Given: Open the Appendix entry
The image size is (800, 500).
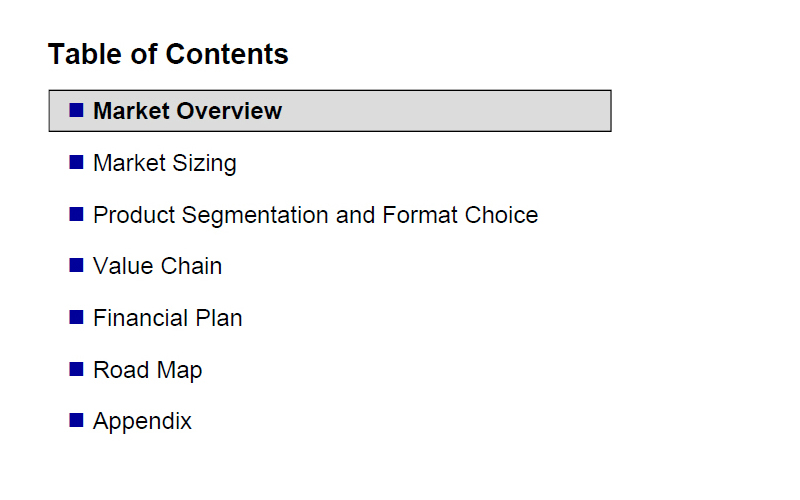Looking at the screenshot, I should tap(142, 422).
